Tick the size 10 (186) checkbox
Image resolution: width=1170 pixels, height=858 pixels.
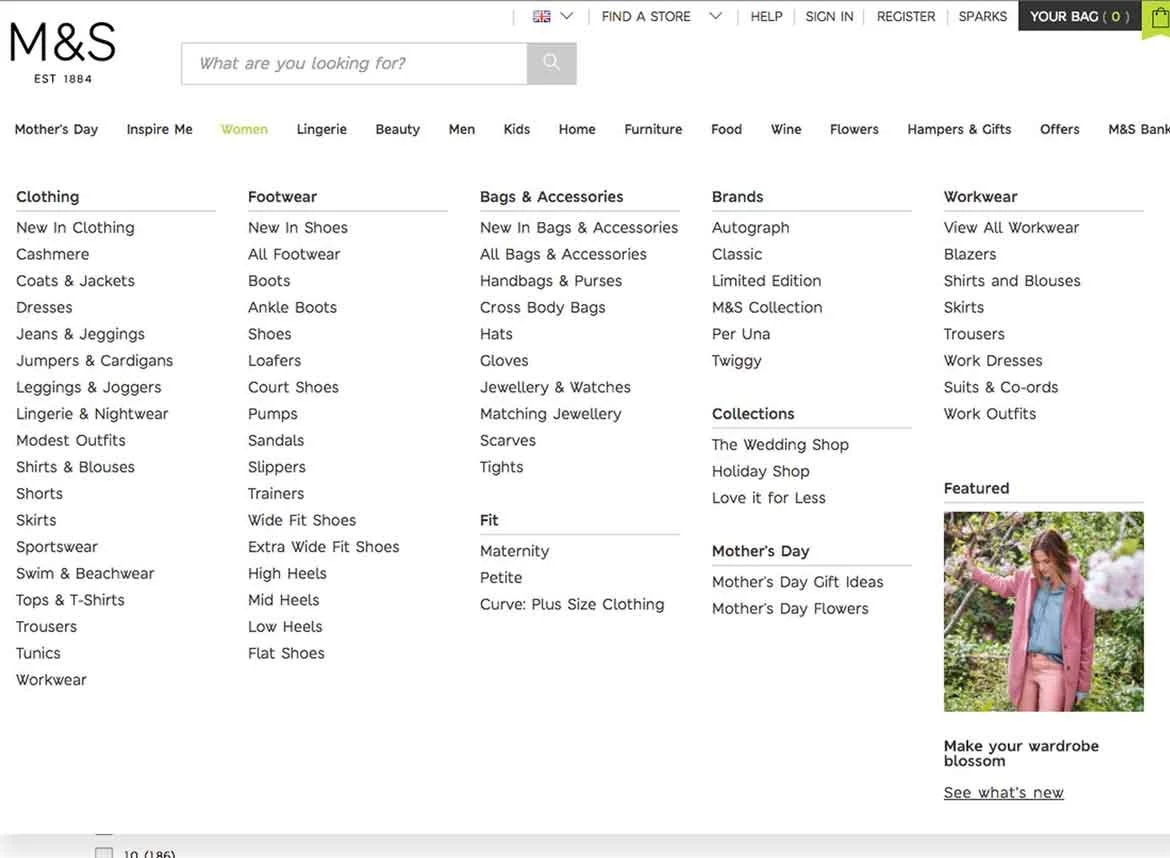click(x=104, y=852)
